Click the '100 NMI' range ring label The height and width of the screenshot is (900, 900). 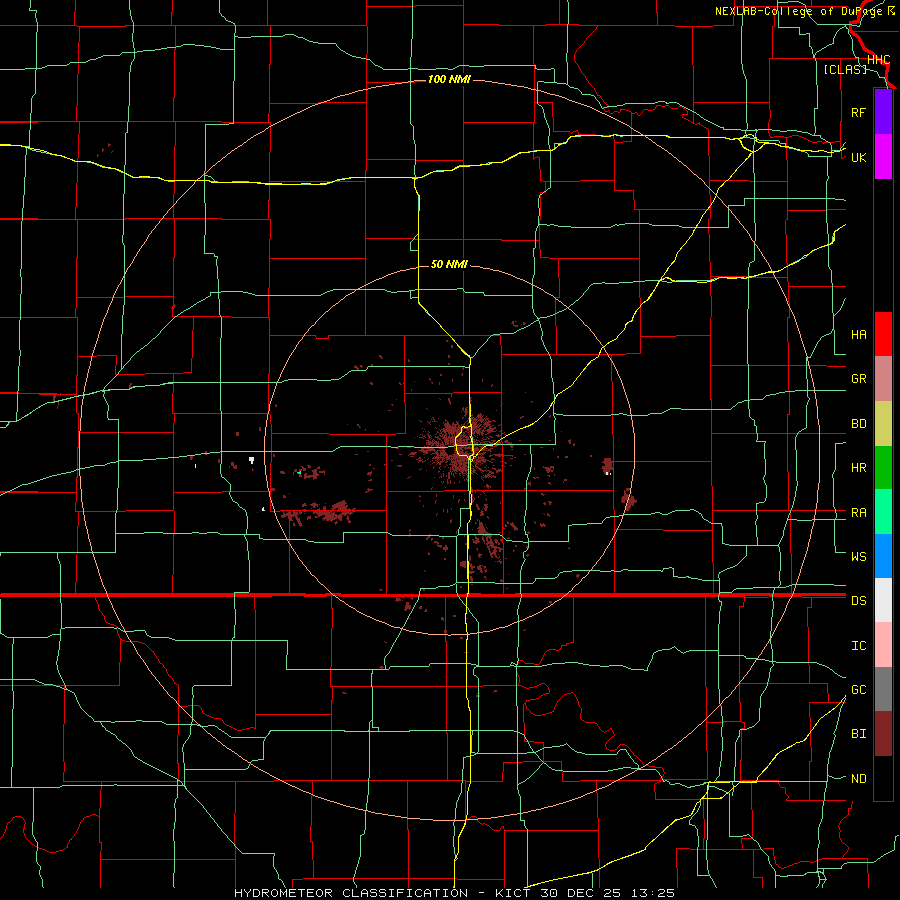449,79
